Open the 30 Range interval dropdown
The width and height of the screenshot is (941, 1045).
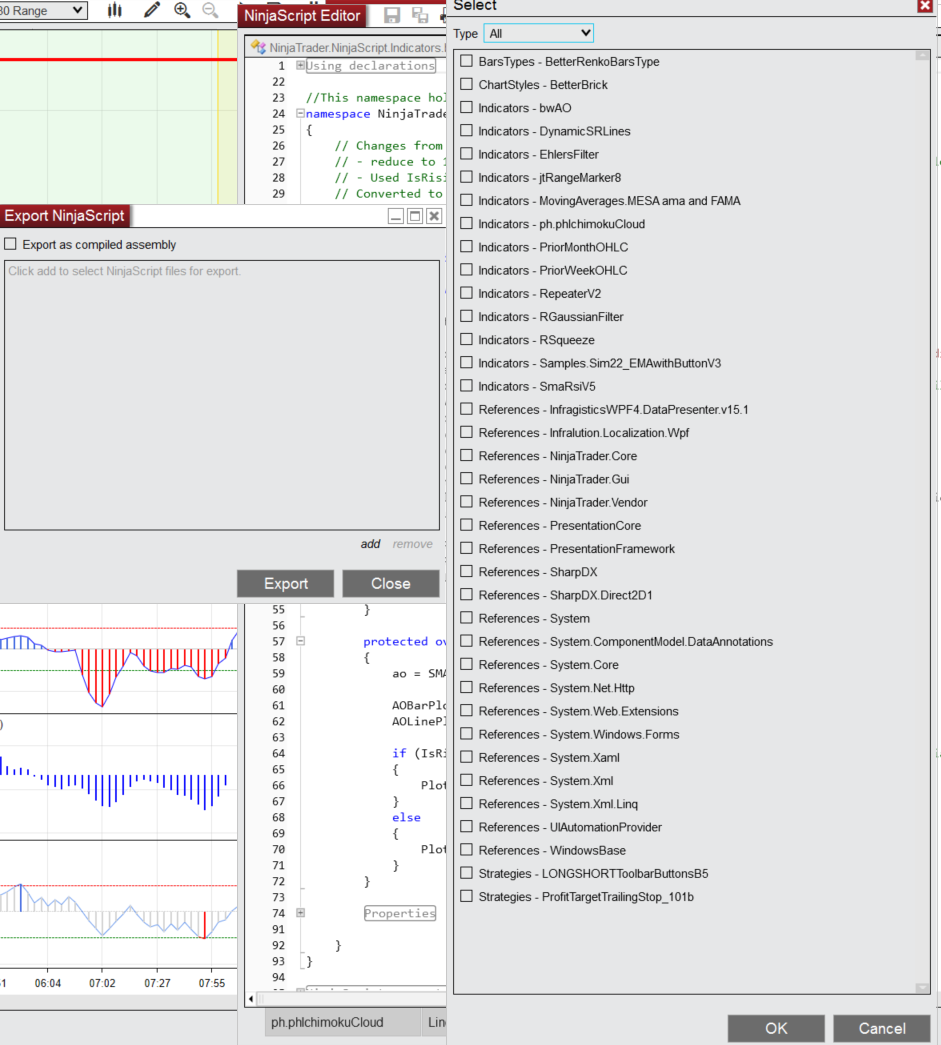[43, 10]
